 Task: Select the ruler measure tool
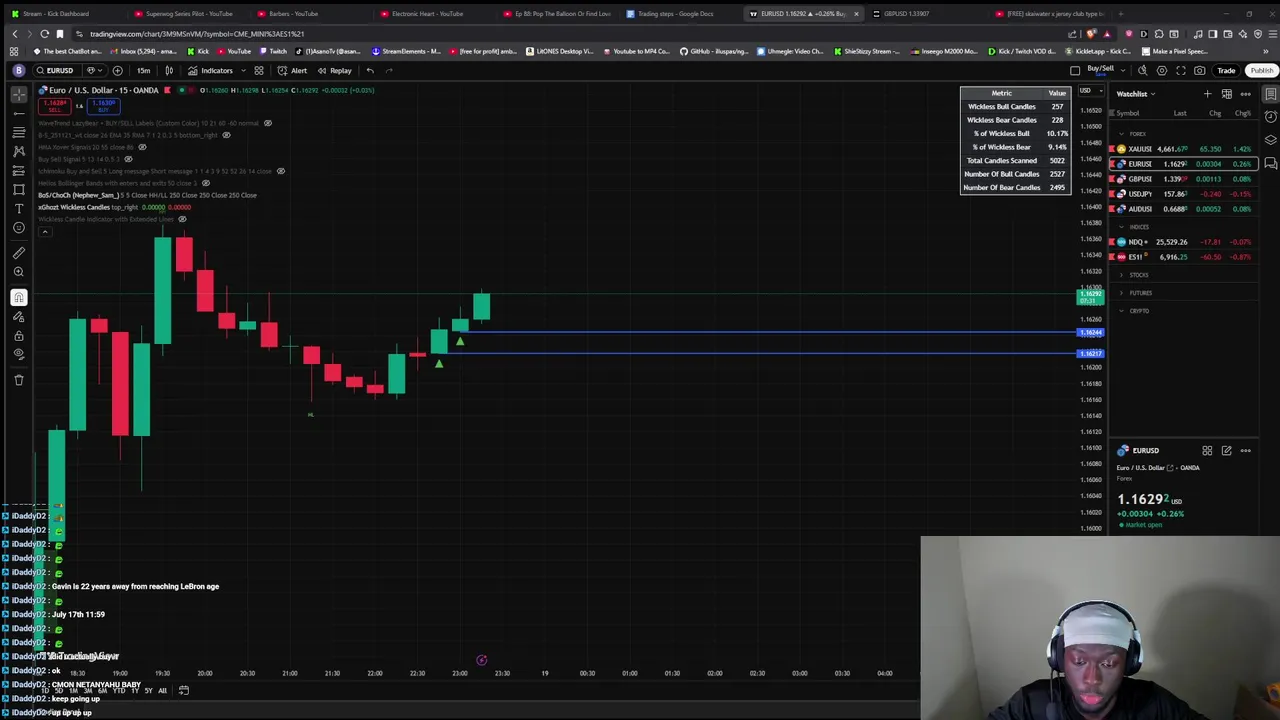(18, 253)
